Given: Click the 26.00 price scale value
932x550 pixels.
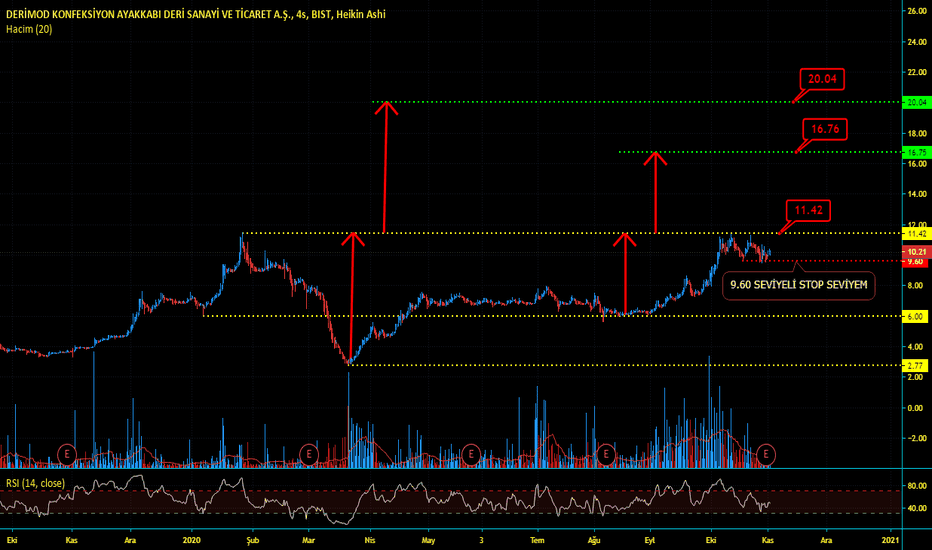Looking at the screenshot, I should click(x=917, y=11).
